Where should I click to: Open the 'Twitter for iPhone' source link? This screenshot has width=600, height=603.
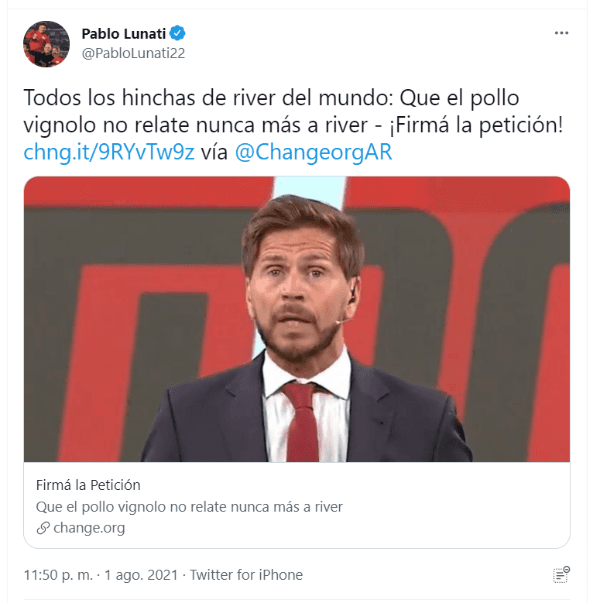(247, 575)
